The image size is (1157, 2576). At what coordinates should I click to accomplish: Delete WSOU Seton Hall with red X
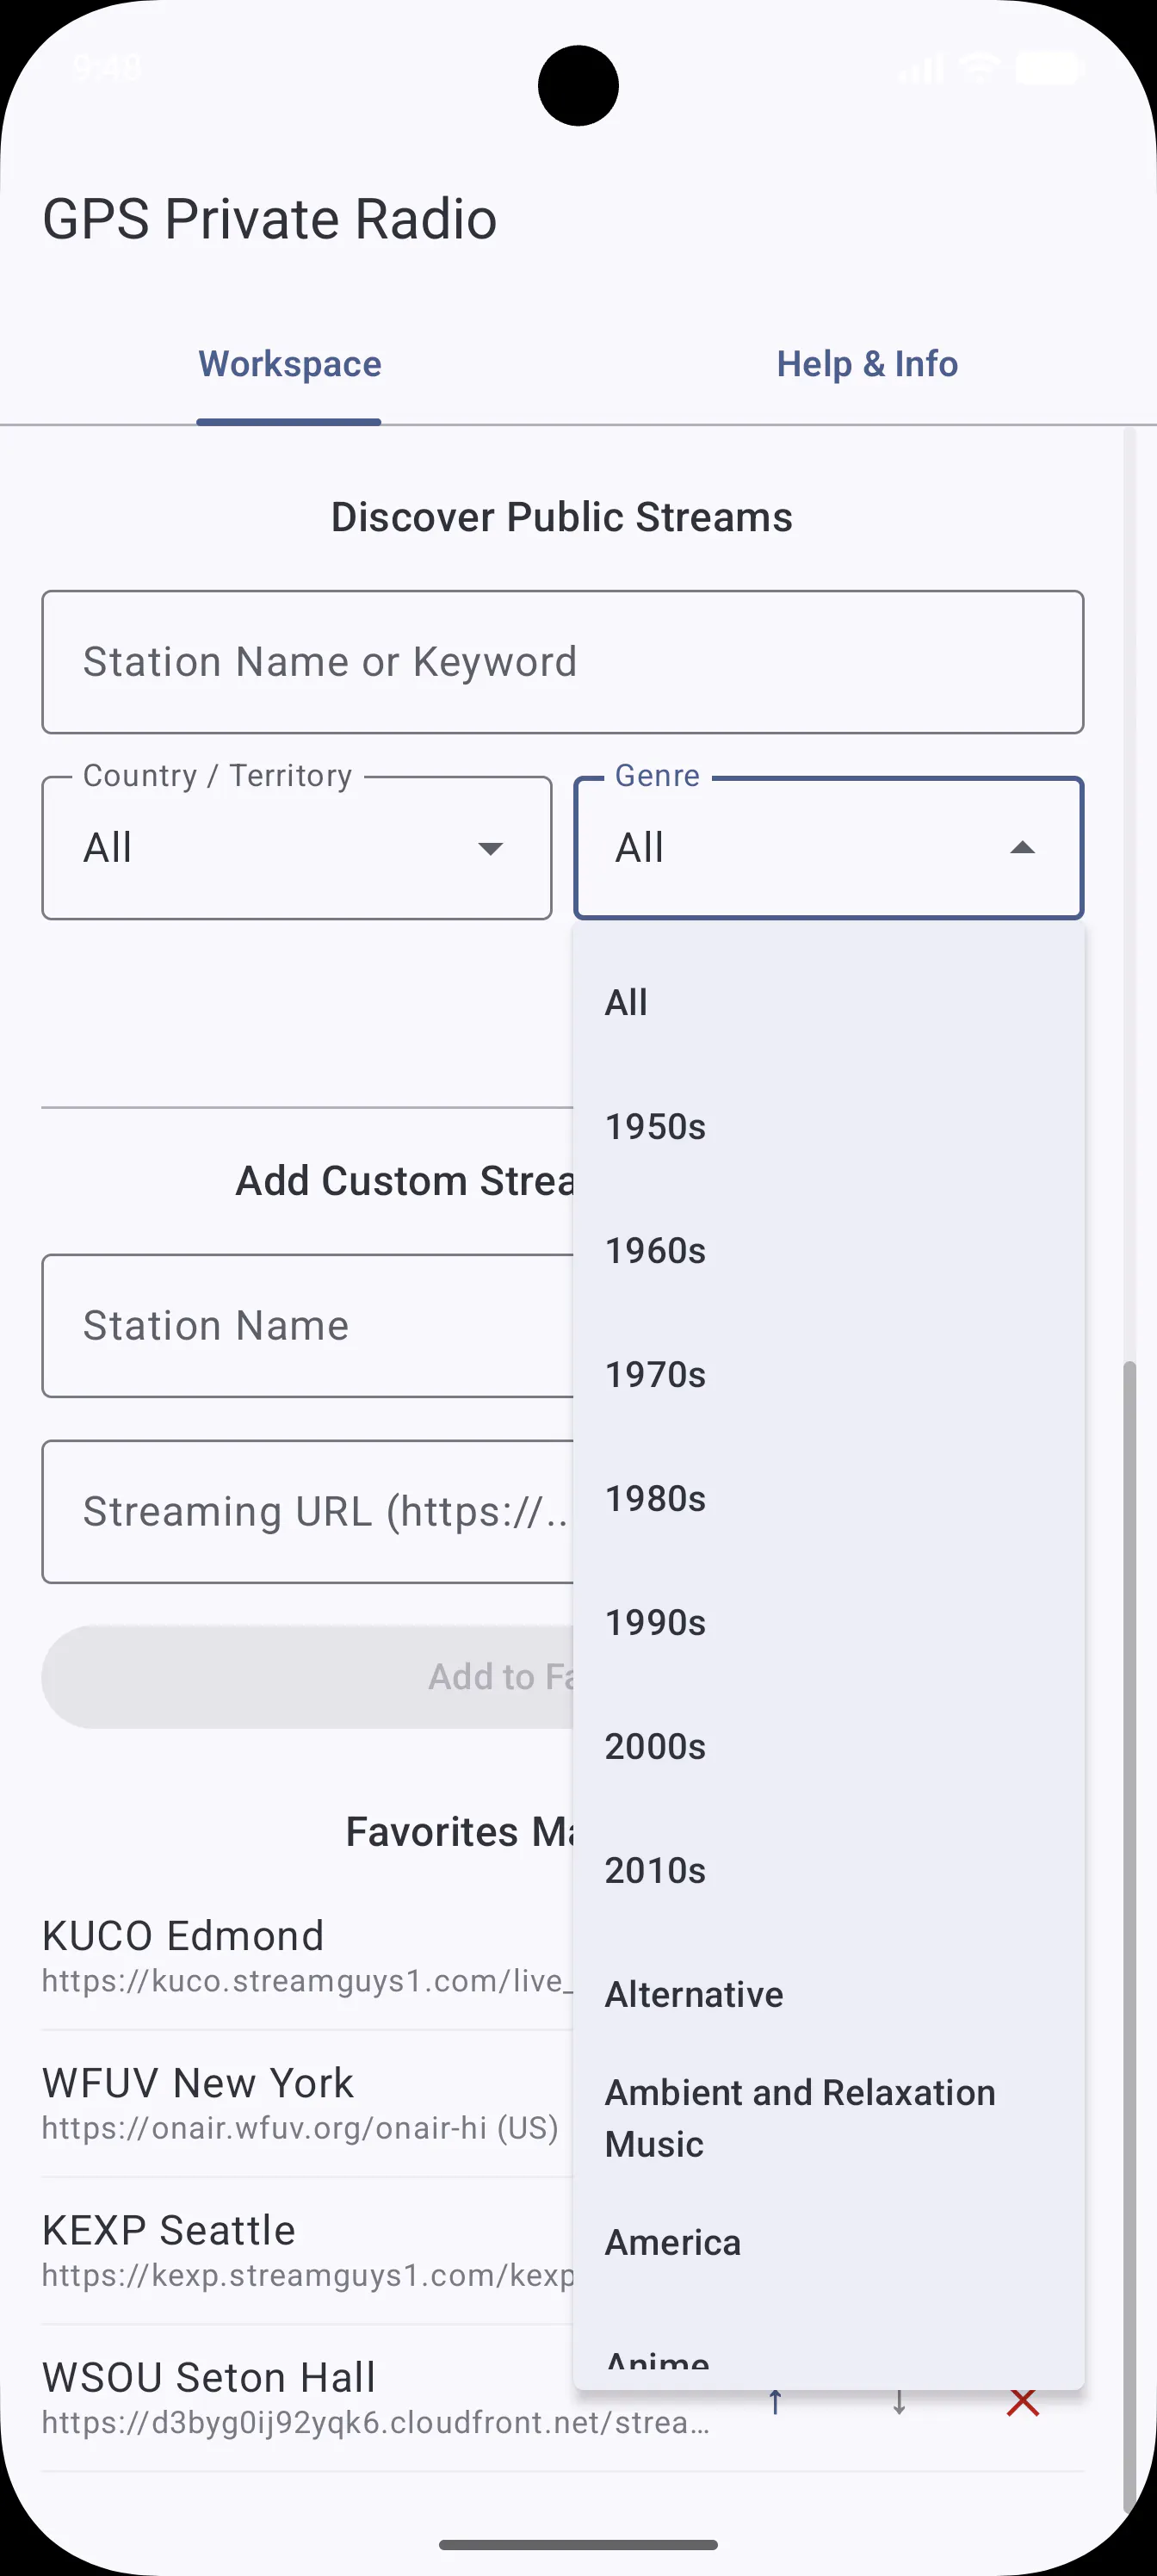pos(1023,2401)
